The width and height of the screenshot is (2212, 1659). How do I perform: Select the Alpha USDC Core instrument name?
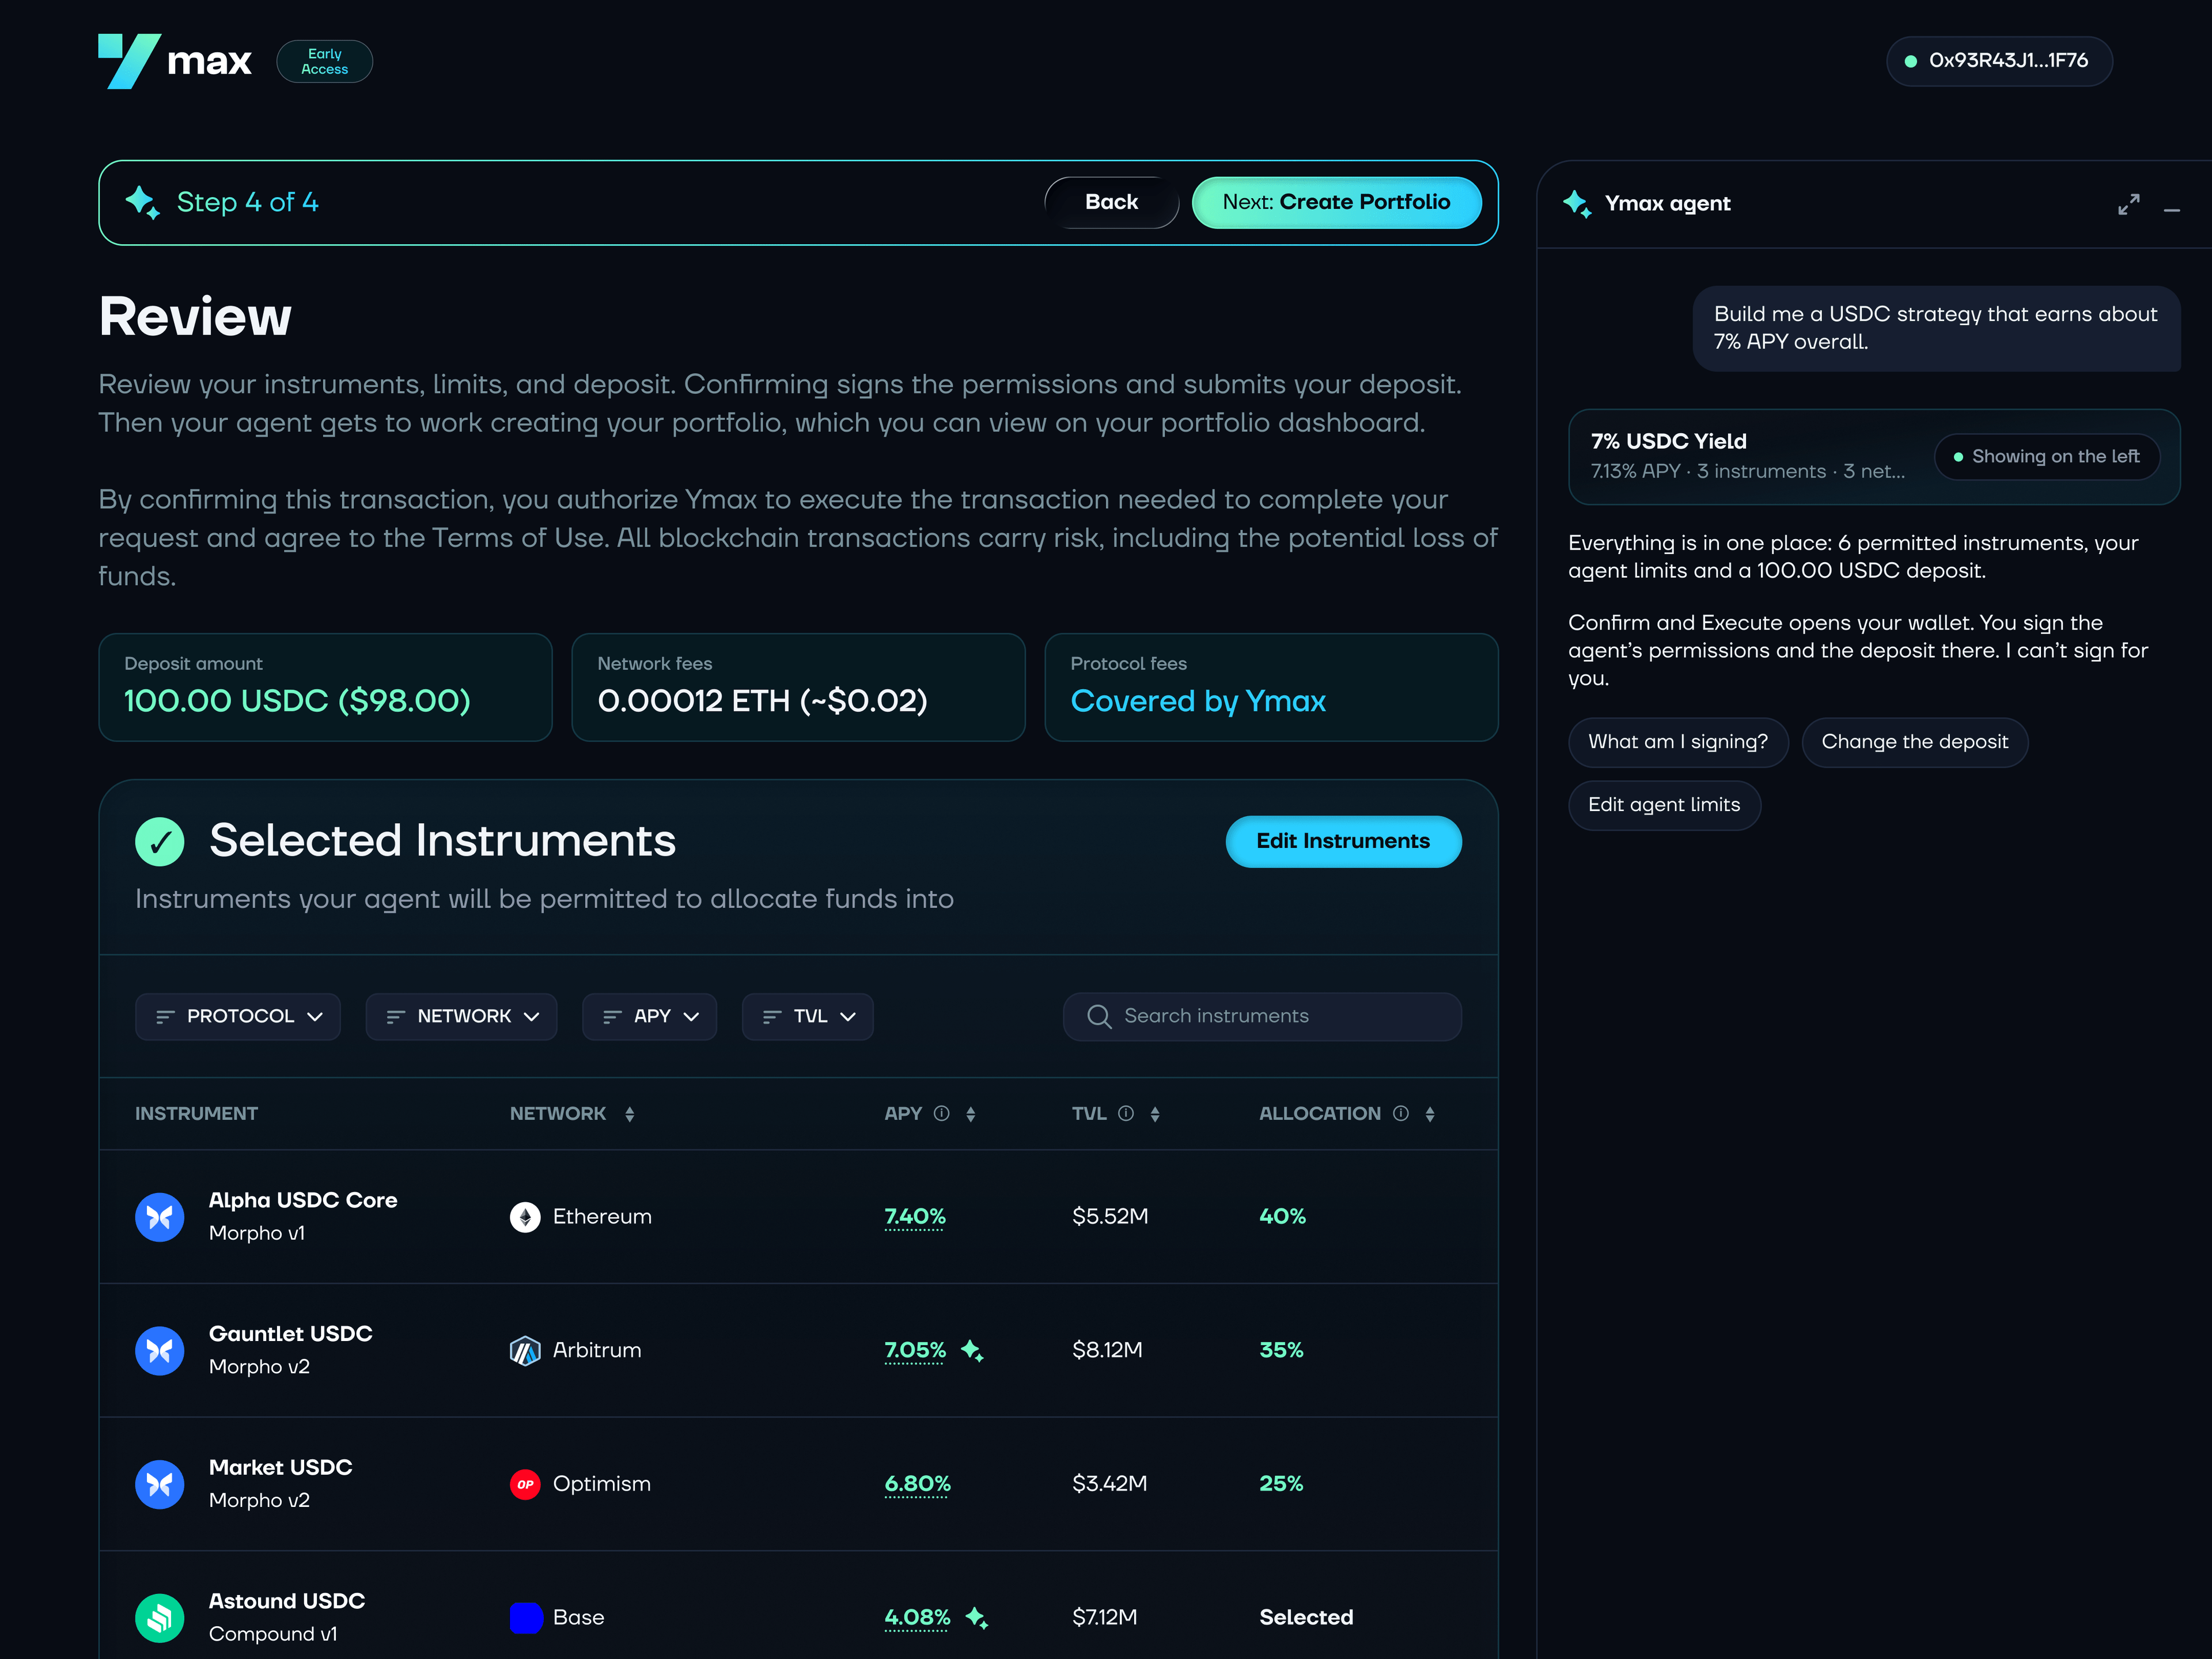point(303,1200)
